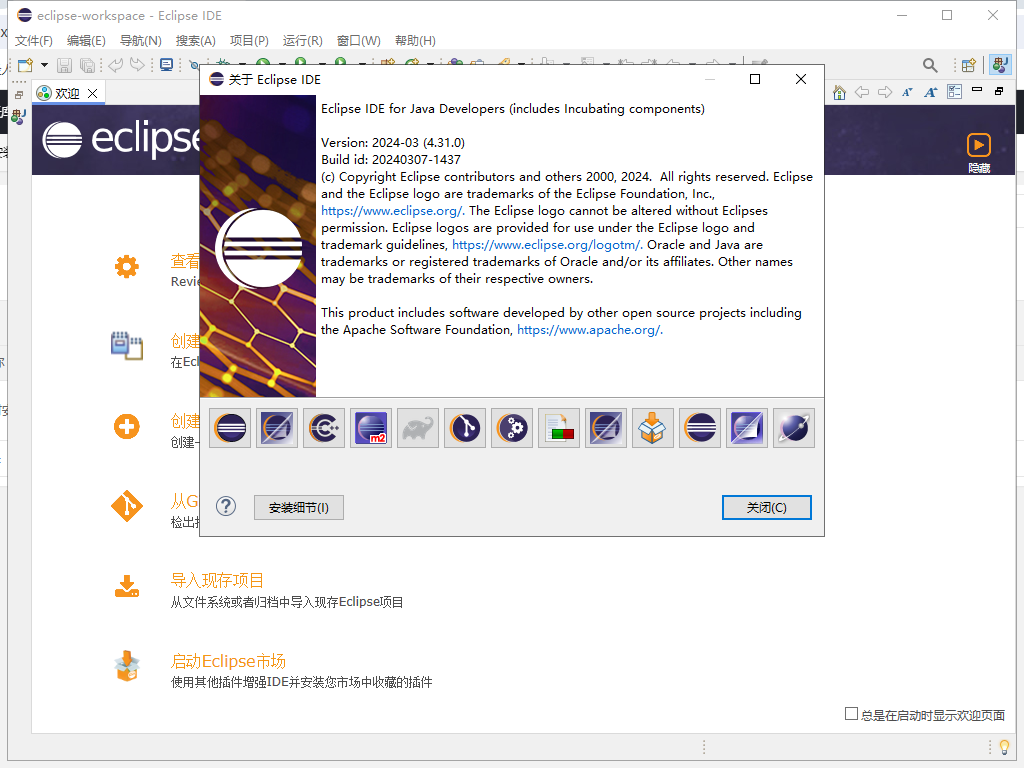Click the EGit branch feature icon
The height and width of the screenshot is (768, 1024).
click(465, 427)
